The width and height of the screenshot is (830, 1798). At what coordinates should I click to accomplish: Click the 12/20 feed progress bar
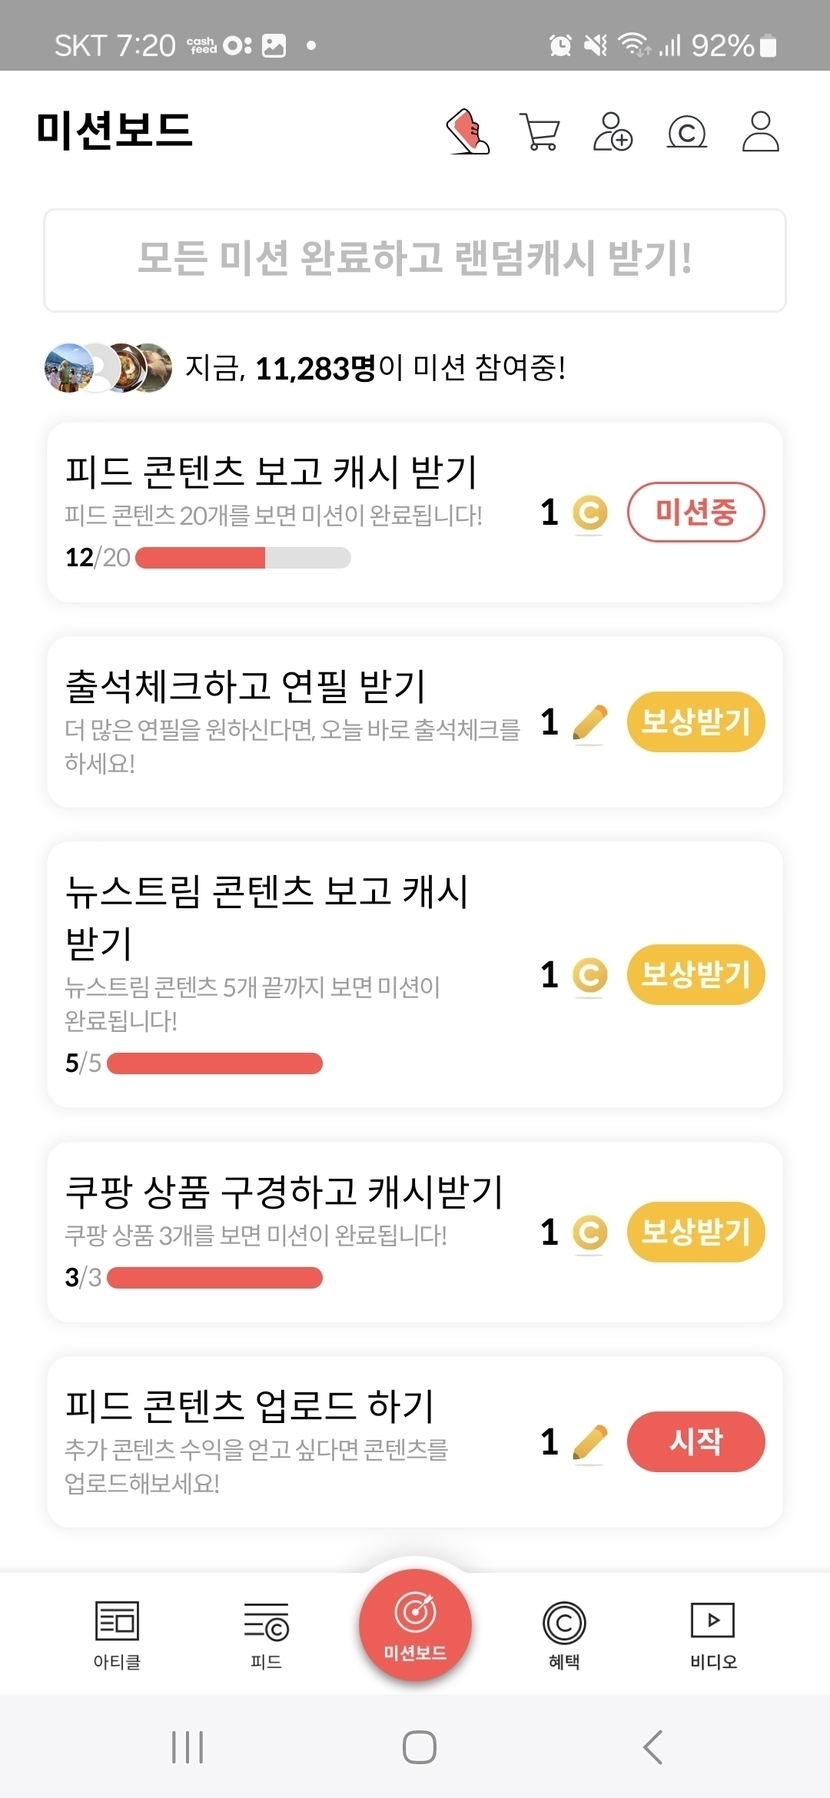coord(243,558)
